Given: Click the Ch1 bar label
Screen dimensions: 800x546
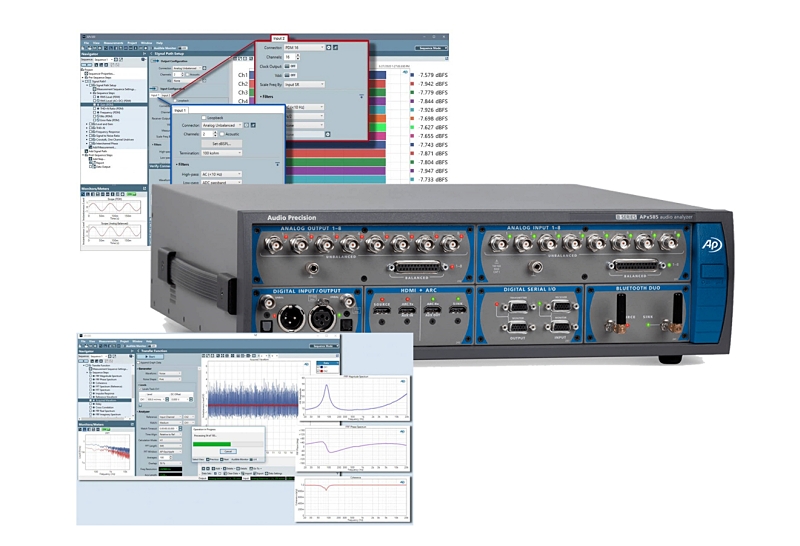Looking at the screenshot, I should [243, 75].
